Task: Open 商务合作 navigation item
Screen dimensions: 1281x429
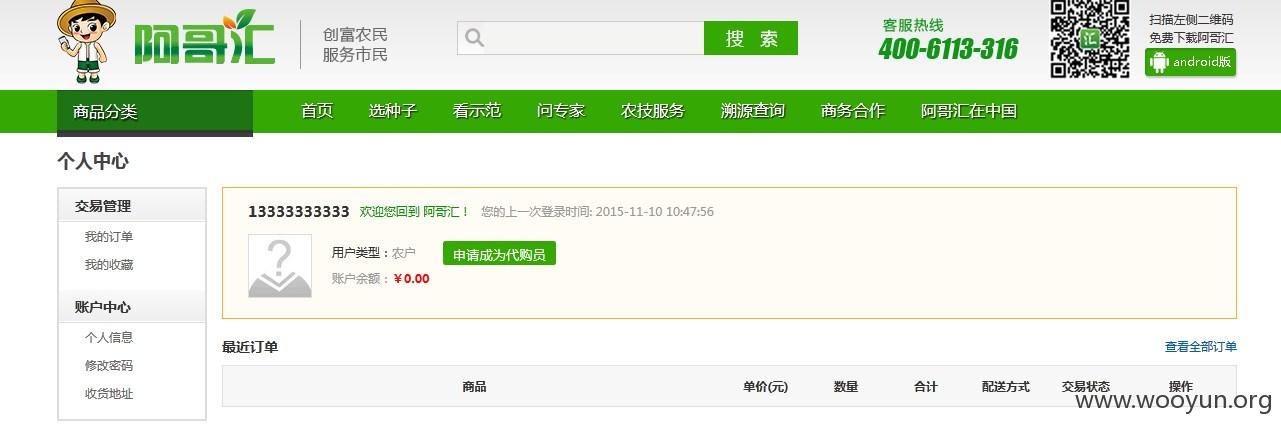Action: click(853, 111)
